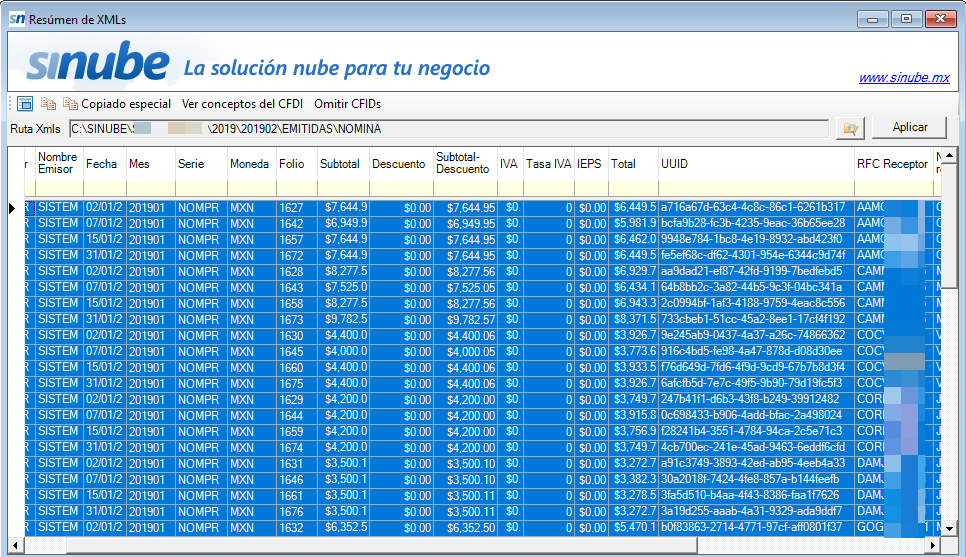
Task: Click into the Ruta Xmls path field
Action: [x=448, y=129]
